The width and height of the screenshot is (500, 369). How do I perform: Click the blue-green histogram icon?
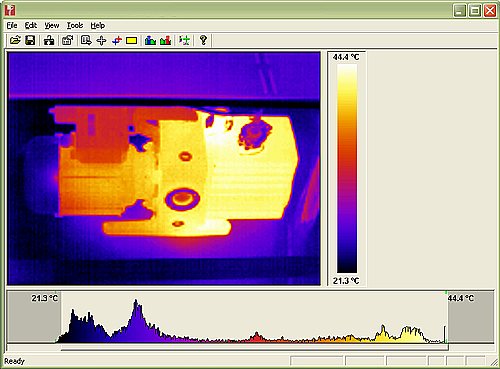(150, 41)
